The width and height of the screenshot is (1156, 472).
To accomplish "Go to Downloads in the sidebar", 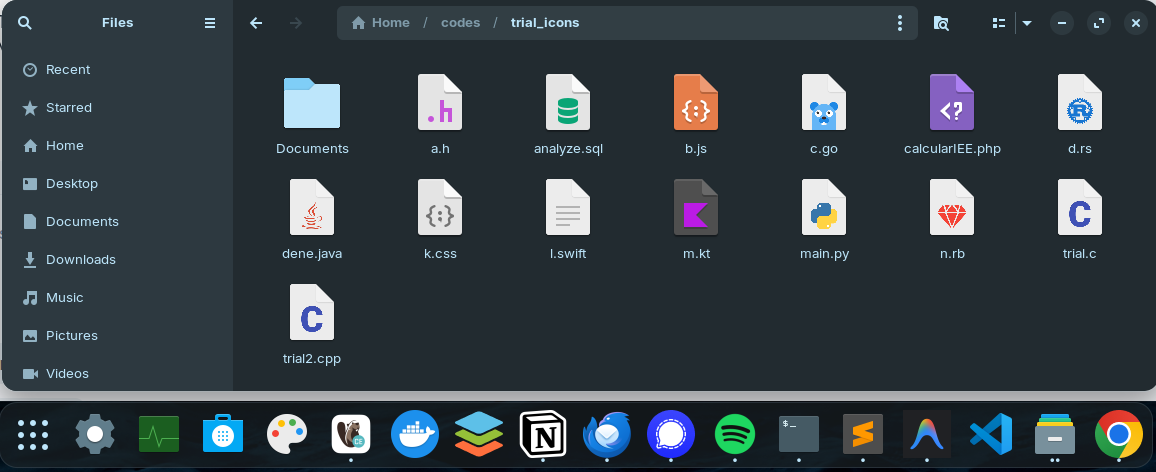I will pos(80,260).
